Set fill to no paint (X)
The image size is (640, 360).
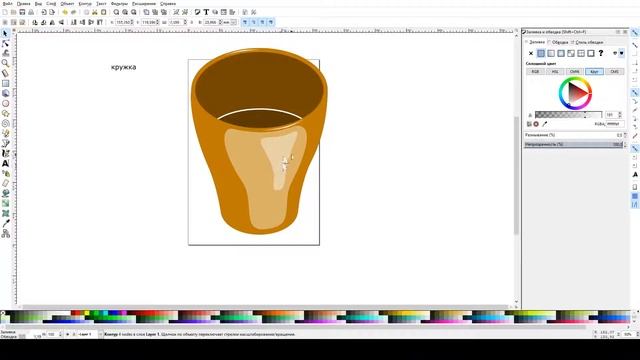[x=531, y=53]
